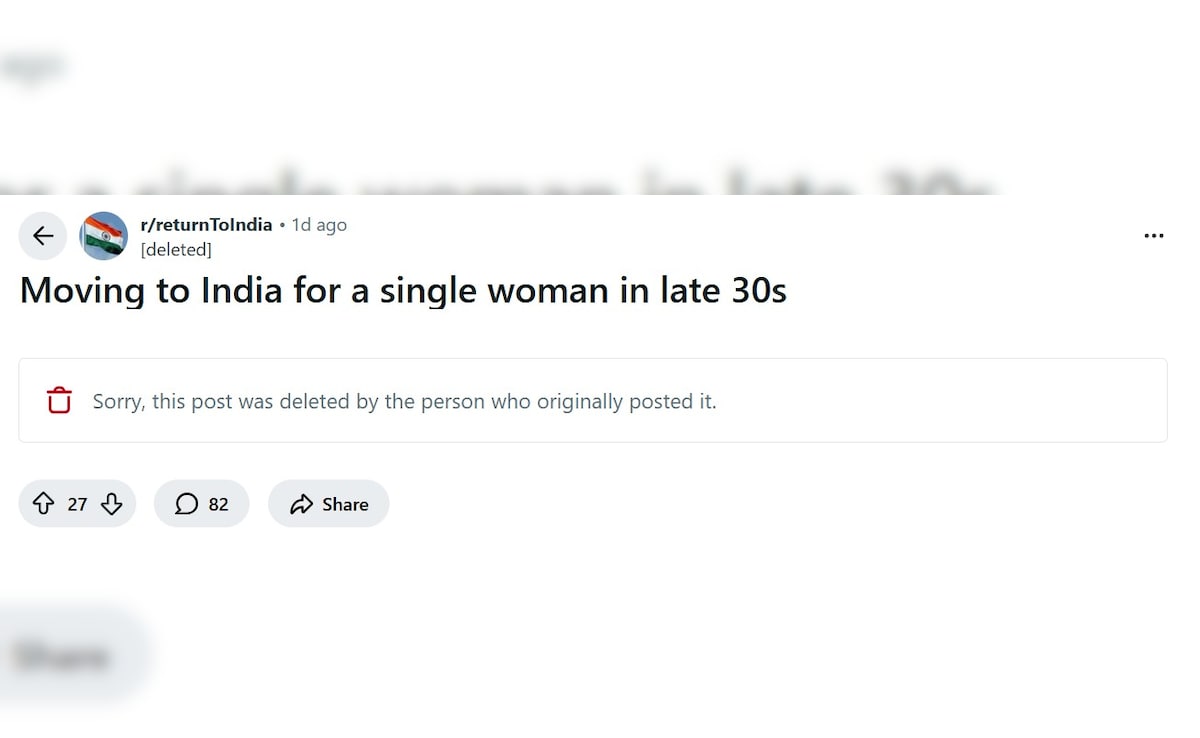Click the 82 comments count
The height and width of the screenshot is (738, 1200).
click(x=218, y=504)
